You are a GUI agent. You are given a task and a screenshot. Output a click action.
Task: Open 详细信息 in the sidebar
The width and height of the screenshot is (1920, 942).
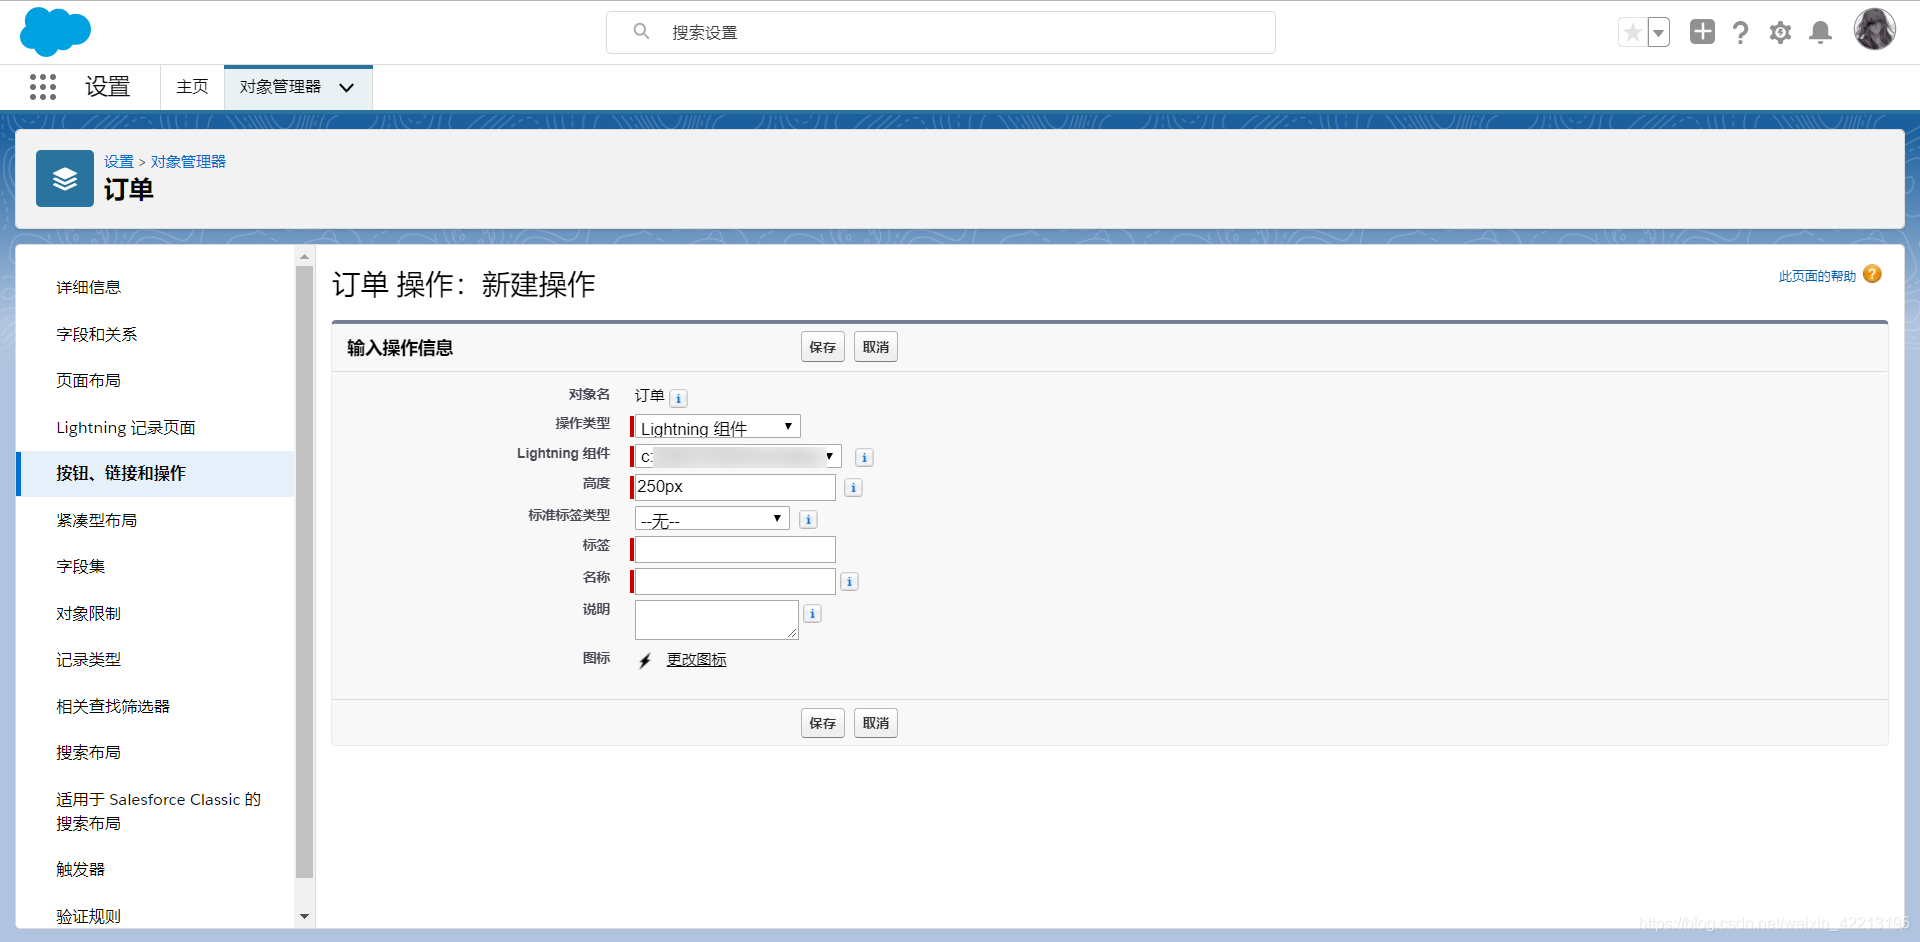89,287
